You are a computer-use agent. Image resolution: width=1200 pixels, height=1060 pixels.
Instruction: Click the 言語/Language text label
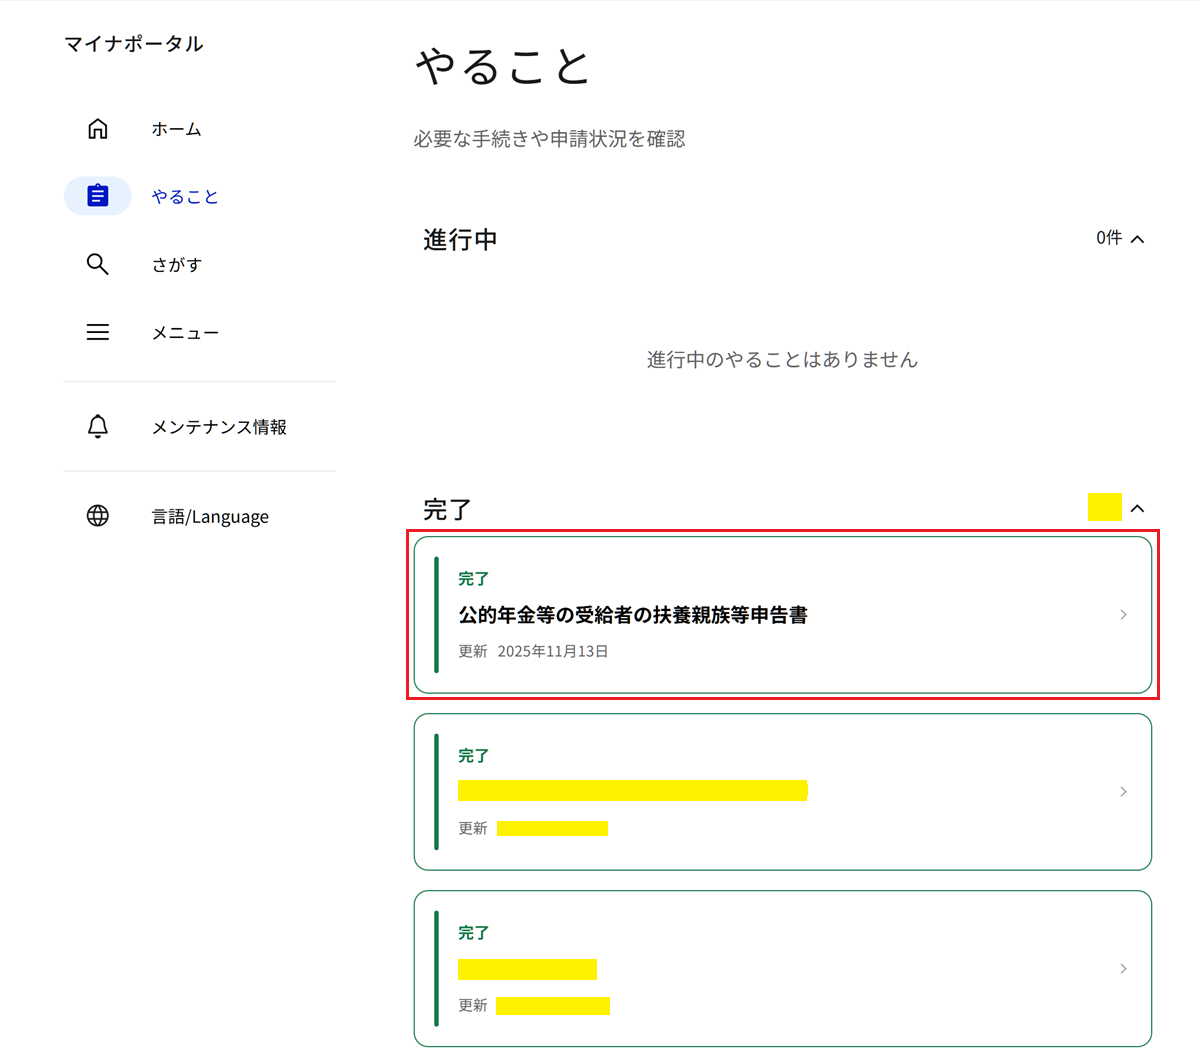210,517
